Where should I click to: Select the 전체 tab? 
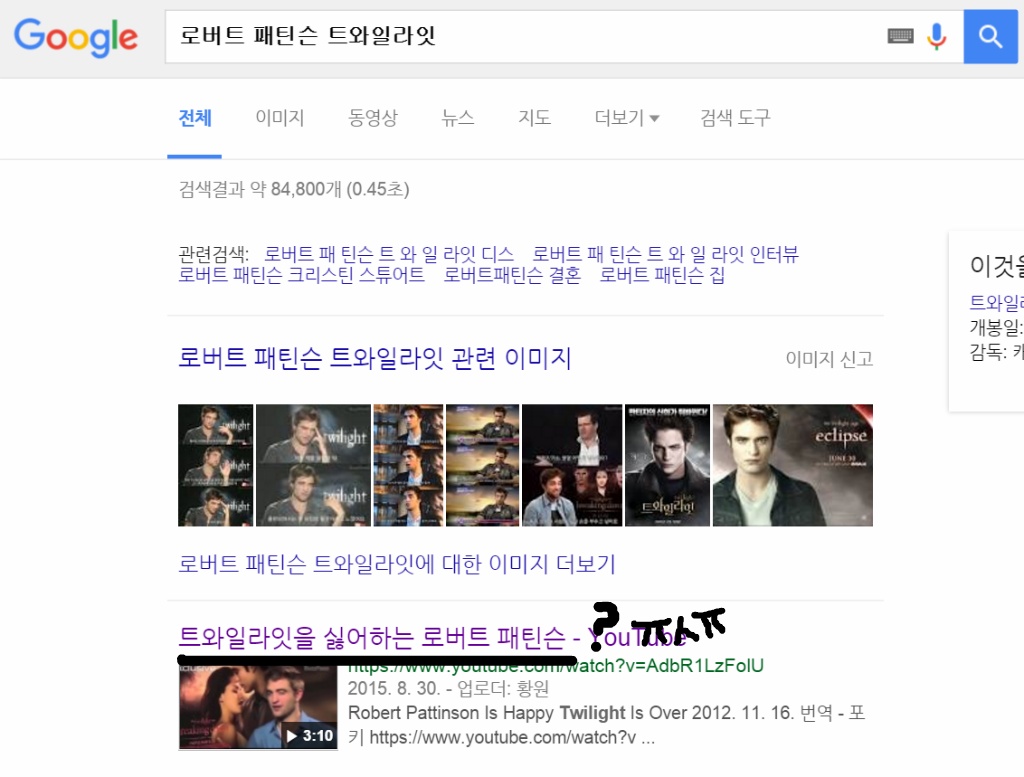point(195,118)
